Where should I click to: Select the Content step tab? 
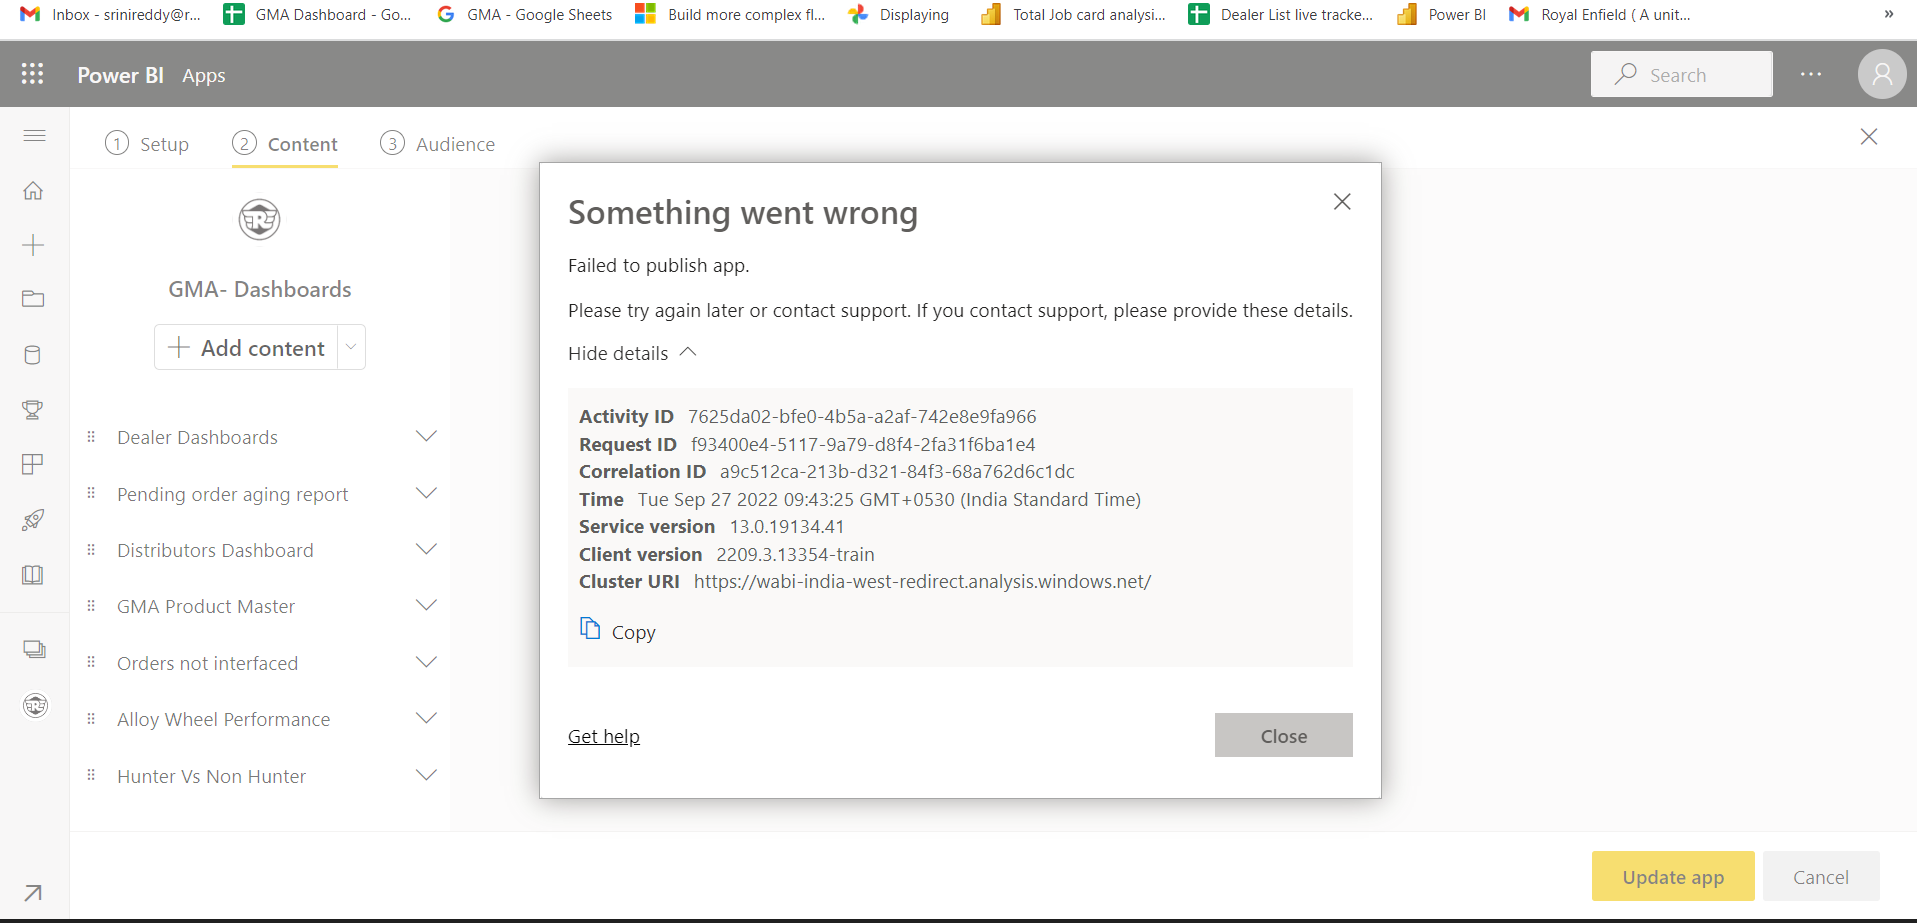(x=285, y=144)
